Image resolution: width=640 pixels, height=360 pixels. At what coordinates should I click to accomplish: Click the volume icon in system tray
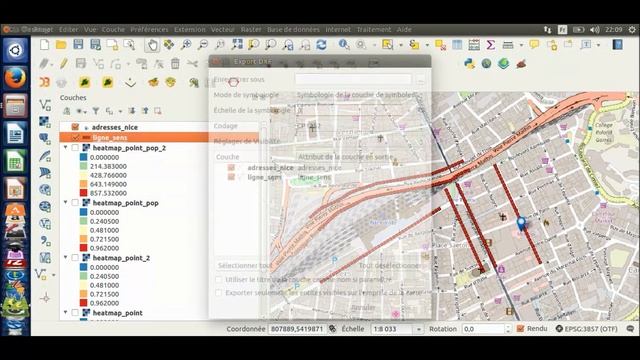coord(595,30)
